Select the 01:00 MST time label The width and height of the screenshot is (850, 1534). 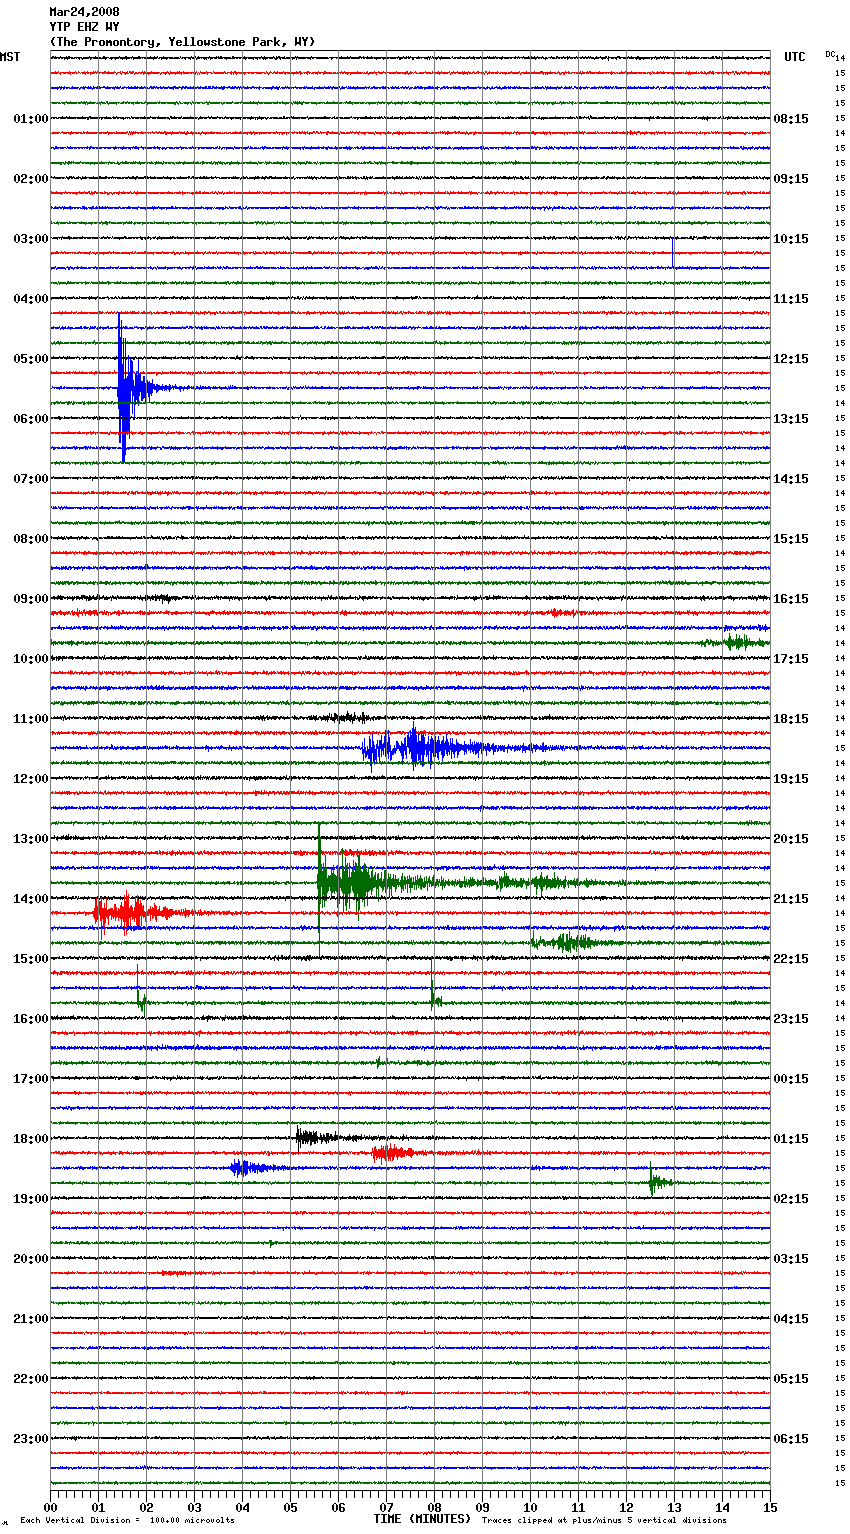tap(31, 119)
